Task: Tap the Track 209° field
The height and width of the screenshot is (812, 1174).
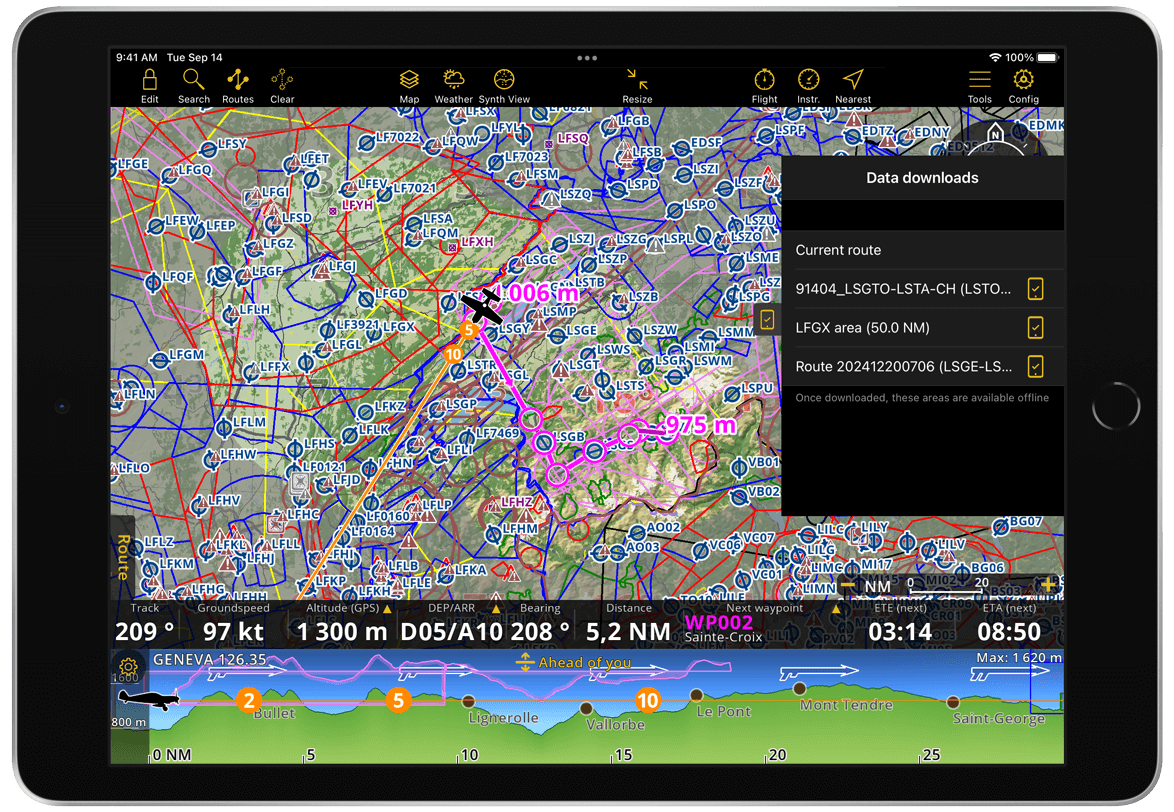Action: tap(145, 624)
